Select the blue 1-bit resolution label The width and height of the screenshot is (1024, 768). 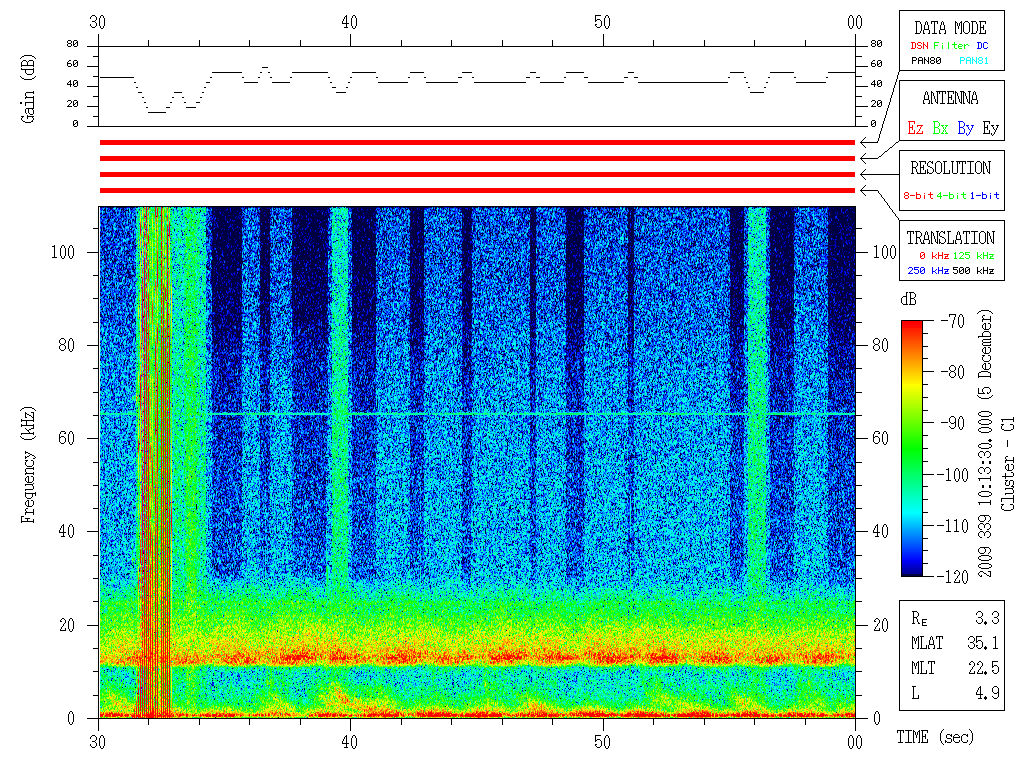point(984,195)
